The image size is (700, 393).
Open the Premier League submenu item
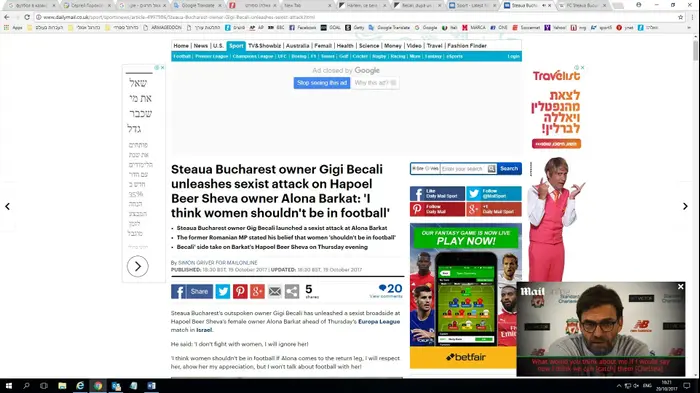pos(212,56)
